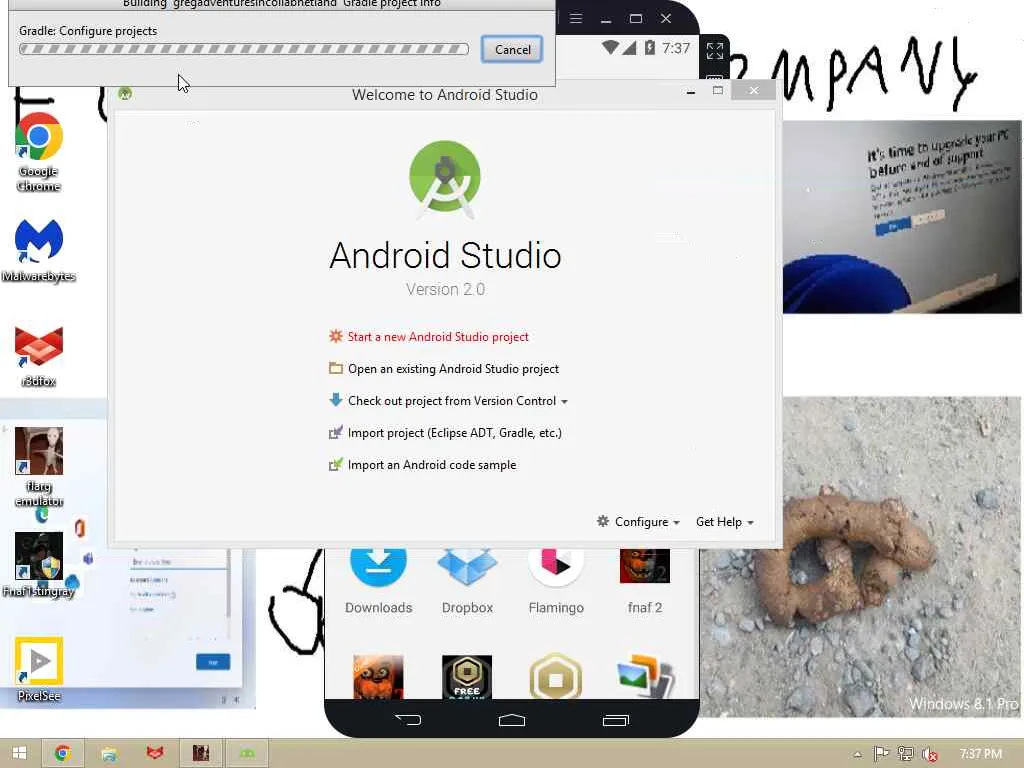Open the Malwarebytes desktop shortcut
Screen dimensions: 1024x768
pos(39,250)
